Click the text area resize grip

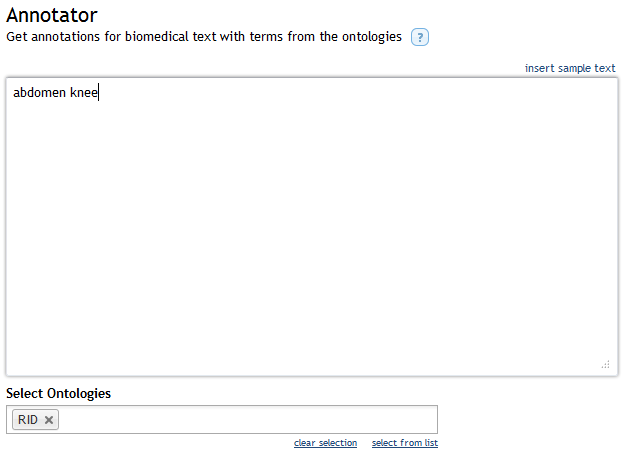click(606, 365)
